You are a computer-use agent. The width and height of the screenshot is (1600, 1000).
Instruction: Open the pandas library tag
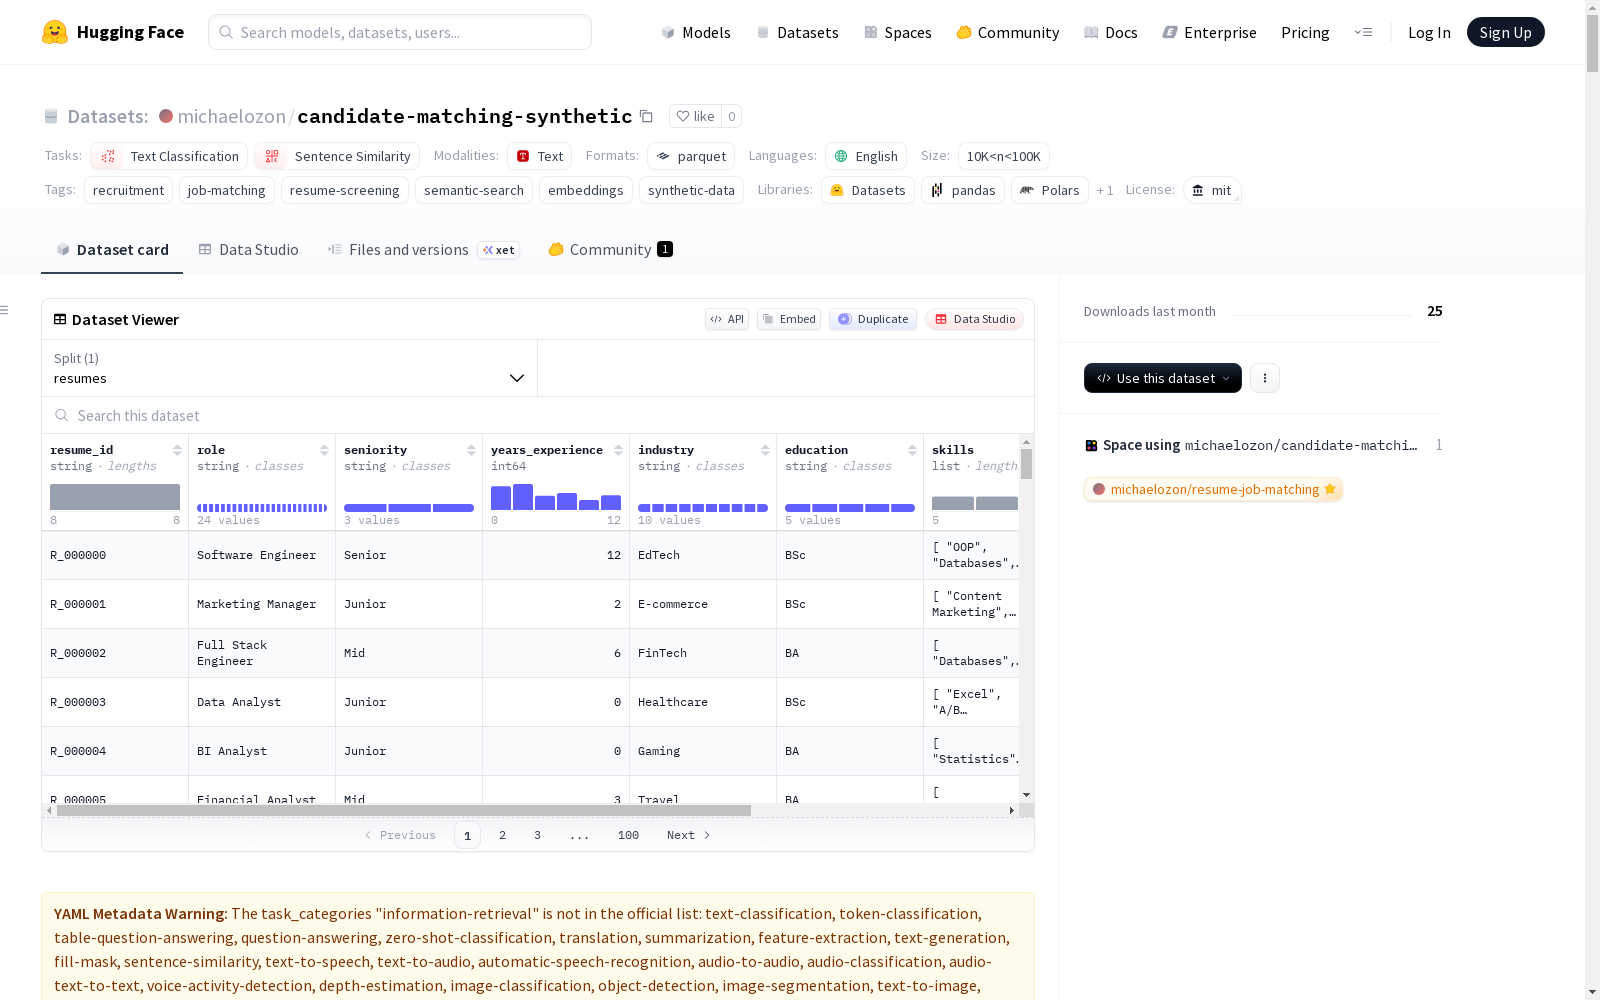coord(963,190)
